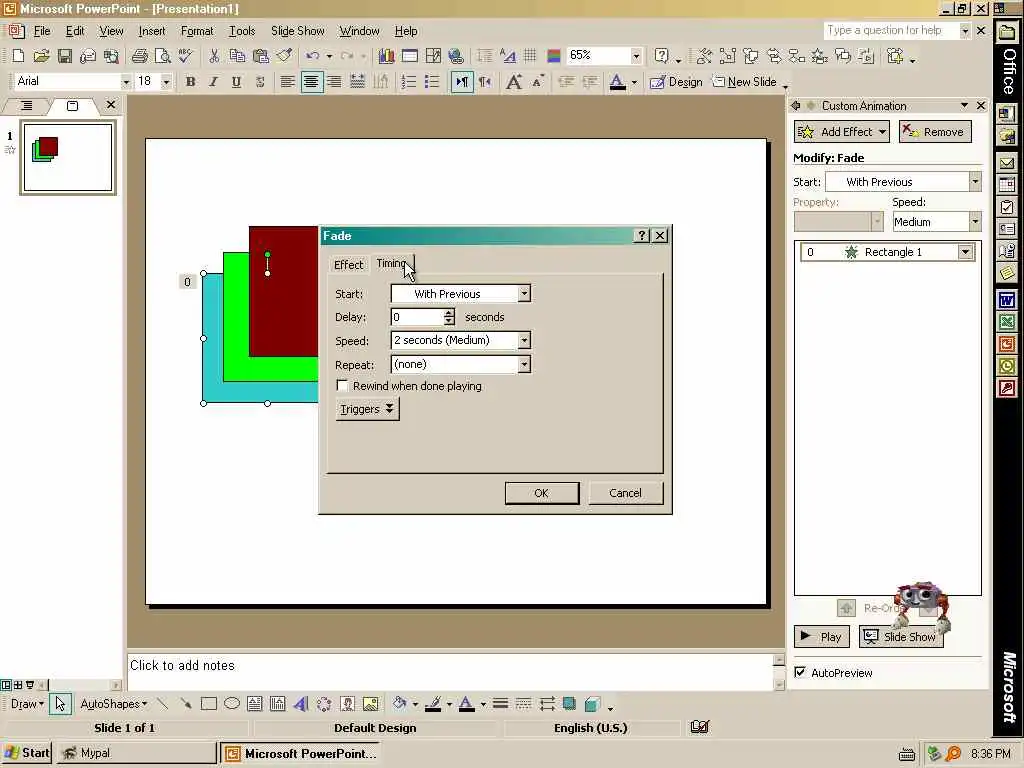
Task: Click the Select Objects arrow tool
Action: (60, 704)
